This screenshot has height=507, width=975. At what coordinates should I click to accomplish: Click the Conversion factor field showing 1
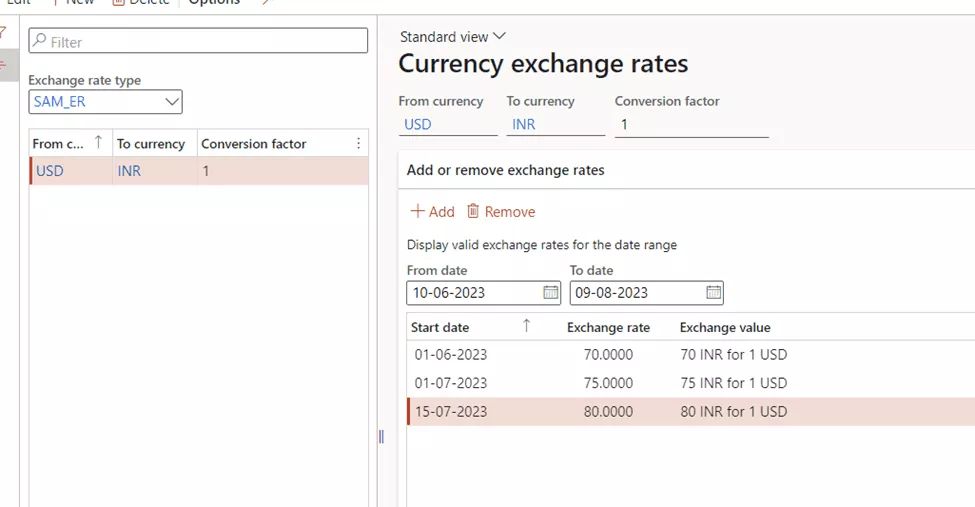pos(691,124)
